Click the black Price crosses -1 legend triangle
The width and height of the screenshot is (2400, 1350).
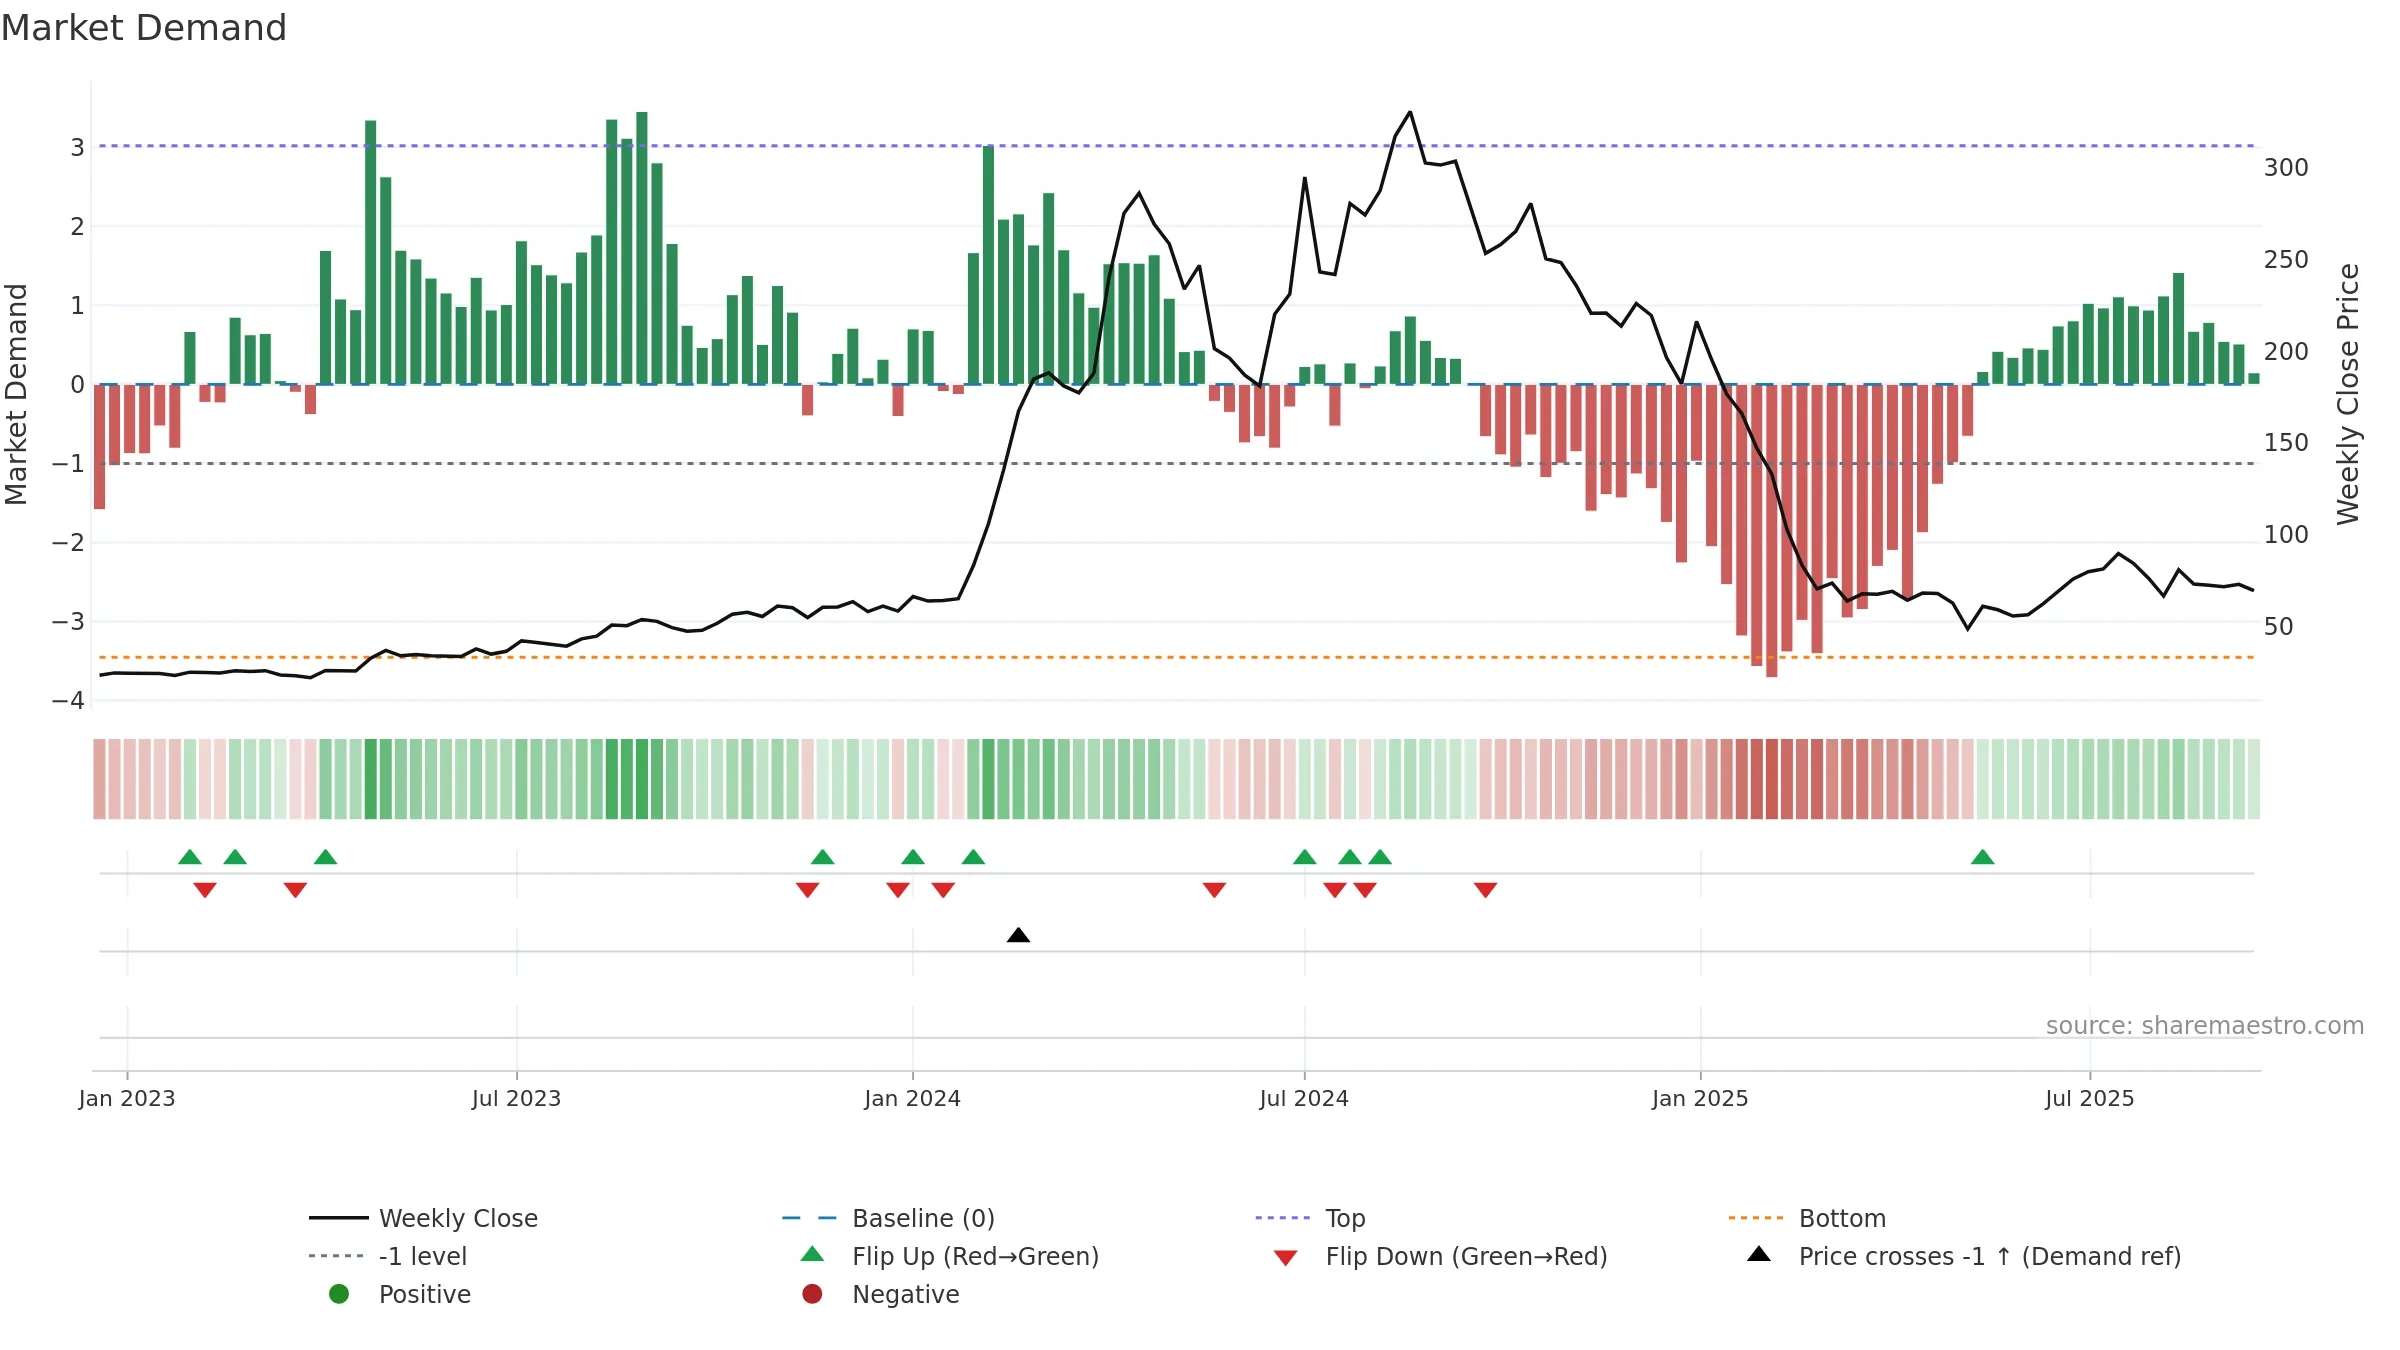(x=1759, y=1254)
